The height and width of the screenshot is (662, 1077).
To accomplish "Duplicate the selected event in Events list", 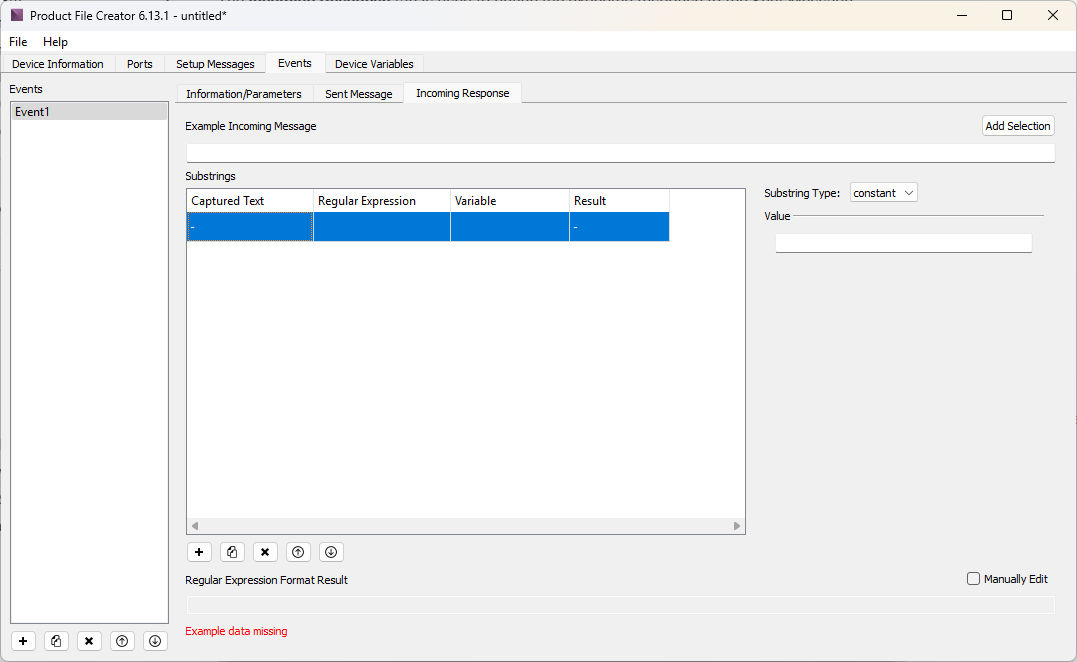I will point(57,641).
